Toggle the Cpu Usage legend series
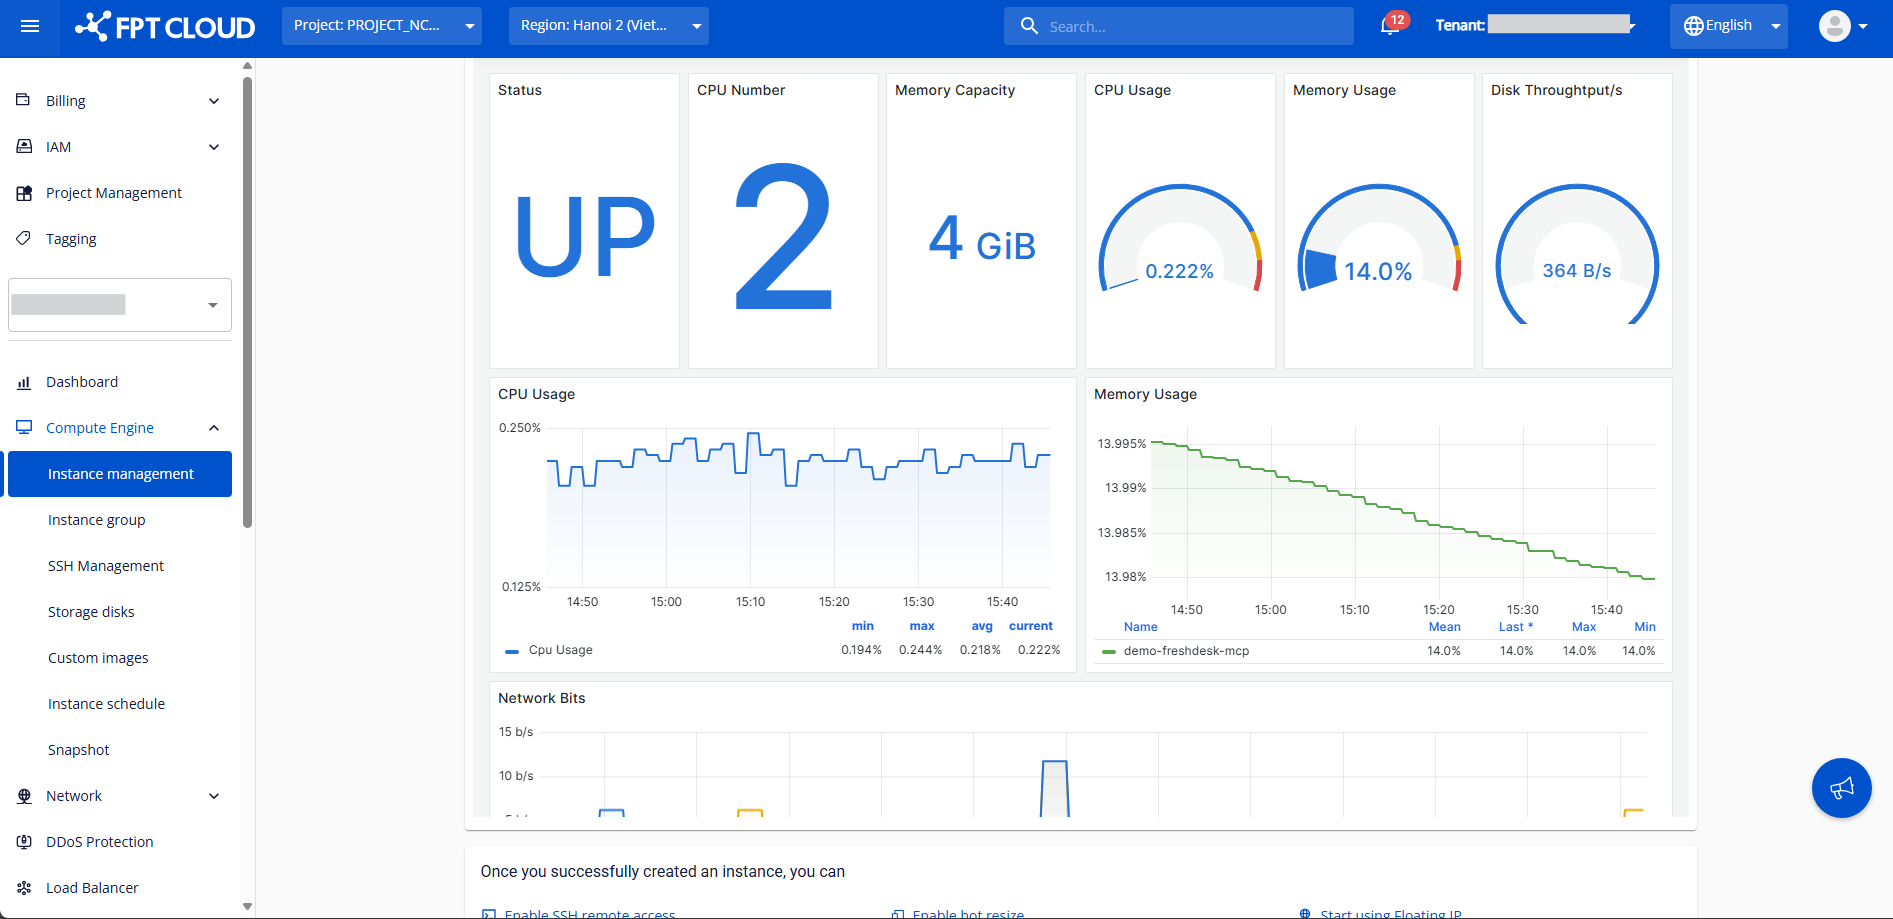 coord(560,650)
